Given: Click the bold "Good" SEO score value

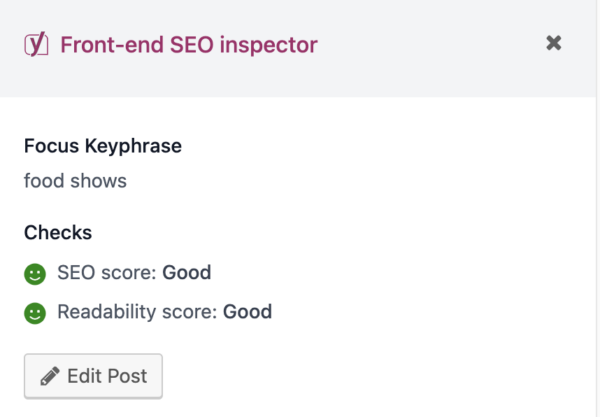Looking at the screenshot, I should tap(187, 272).
